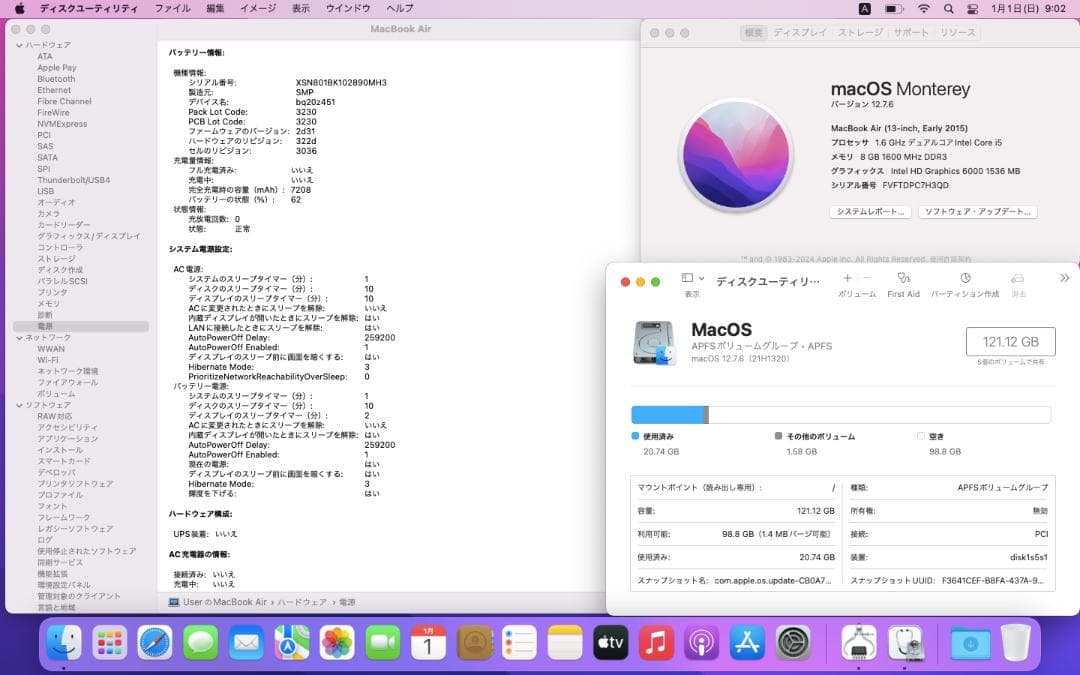The width and height of the screenshot is (1080, 675).
Task: Launch FaceTime from the Dock
Action: click(x=382, y=643)
